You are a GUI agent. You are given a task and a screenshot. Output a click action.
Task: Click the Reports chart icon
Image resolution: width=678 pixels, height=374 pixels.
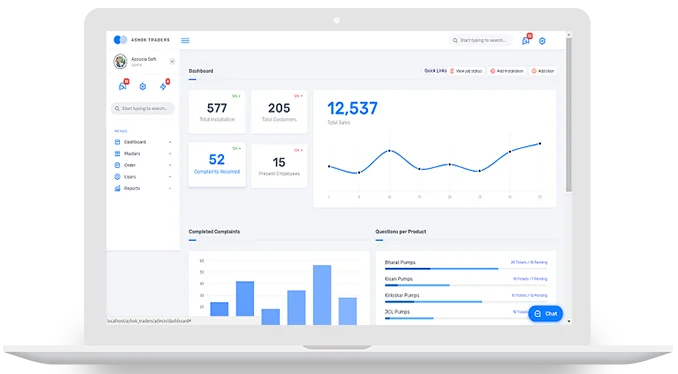pos(117,189)
